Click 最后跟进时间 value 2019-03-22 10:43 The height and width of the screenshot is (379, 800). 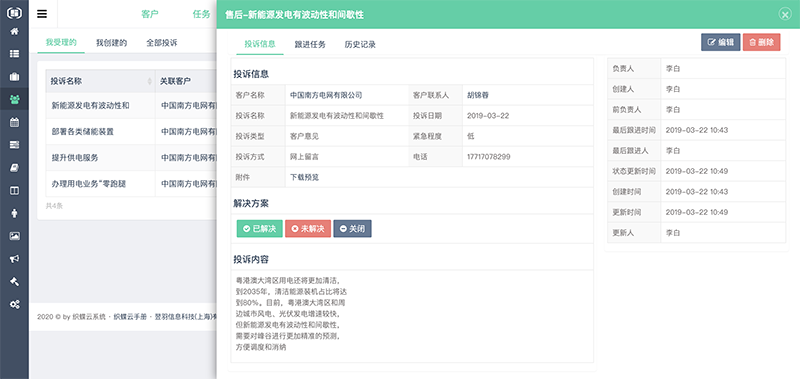[x=697, y=130]
